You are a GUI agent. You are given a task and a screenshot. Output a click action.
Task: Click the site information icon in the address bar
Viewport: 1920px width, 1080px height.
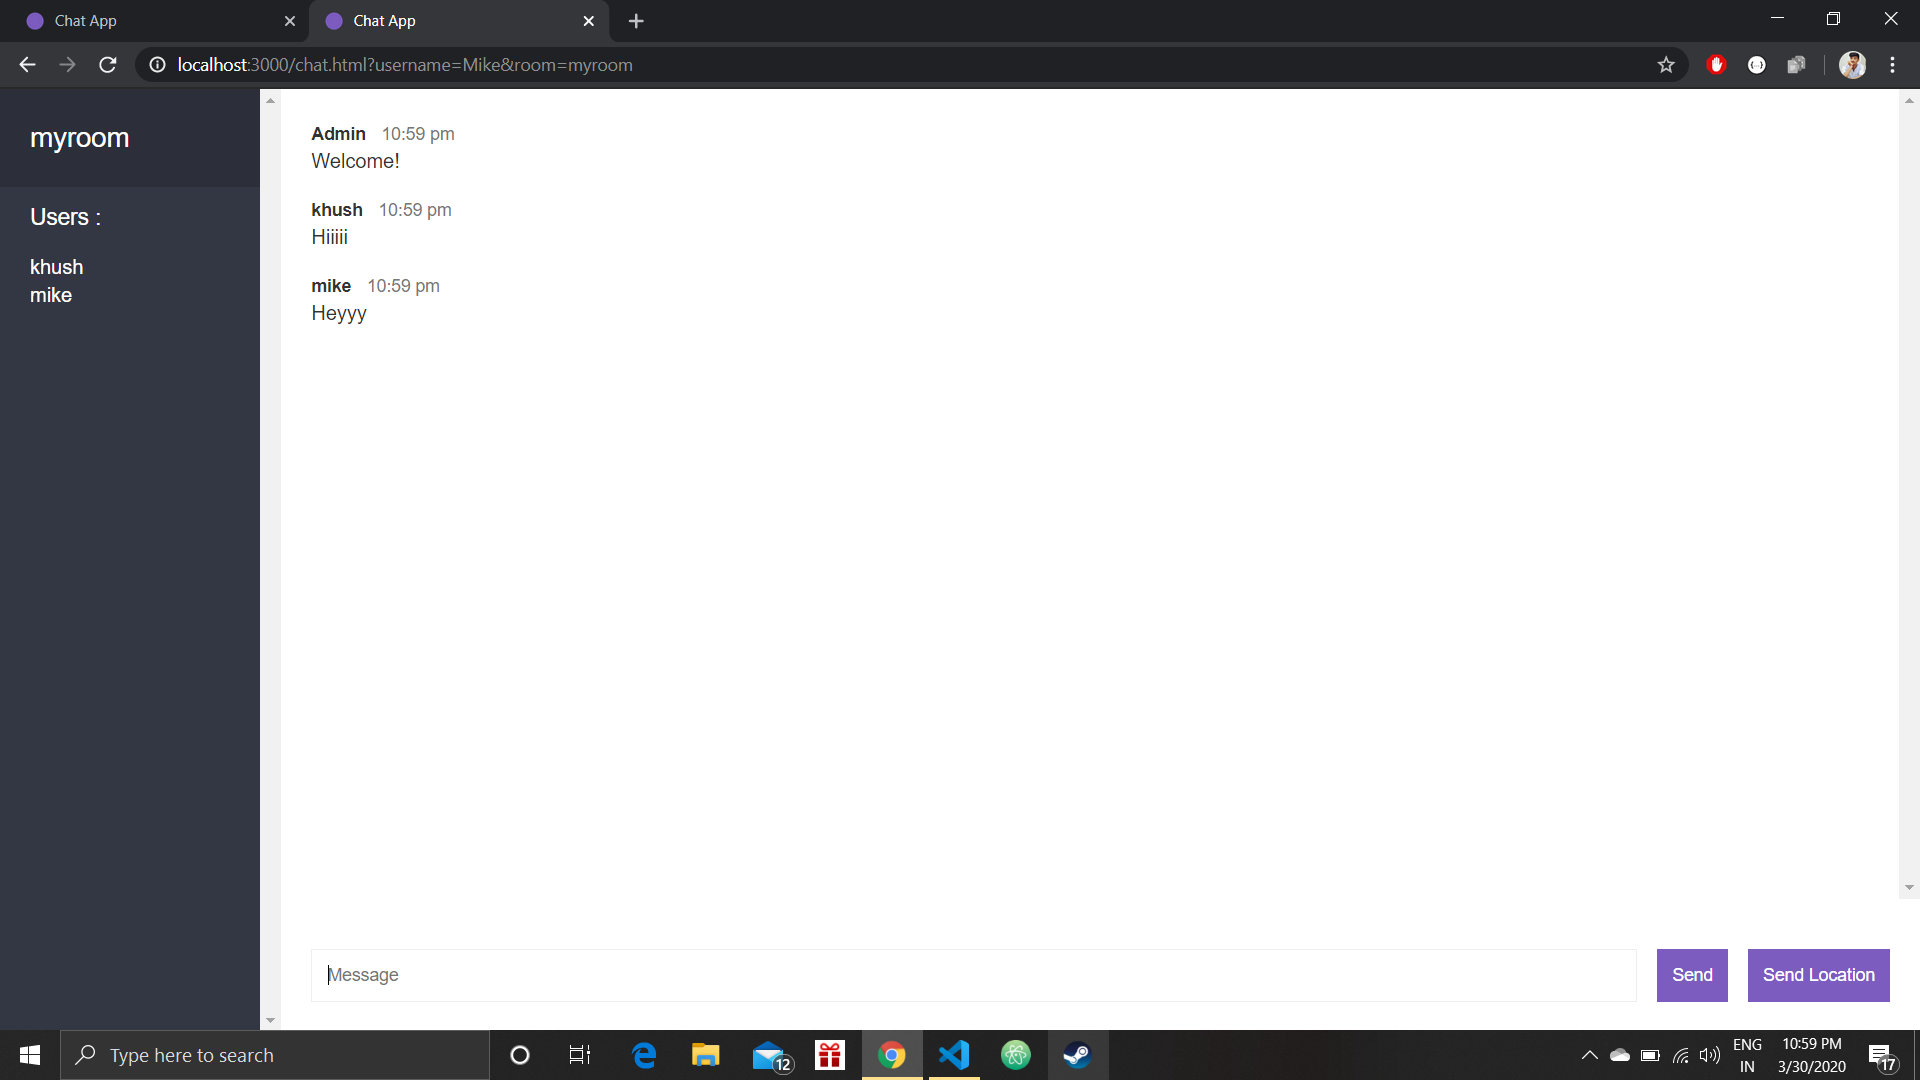157,64
